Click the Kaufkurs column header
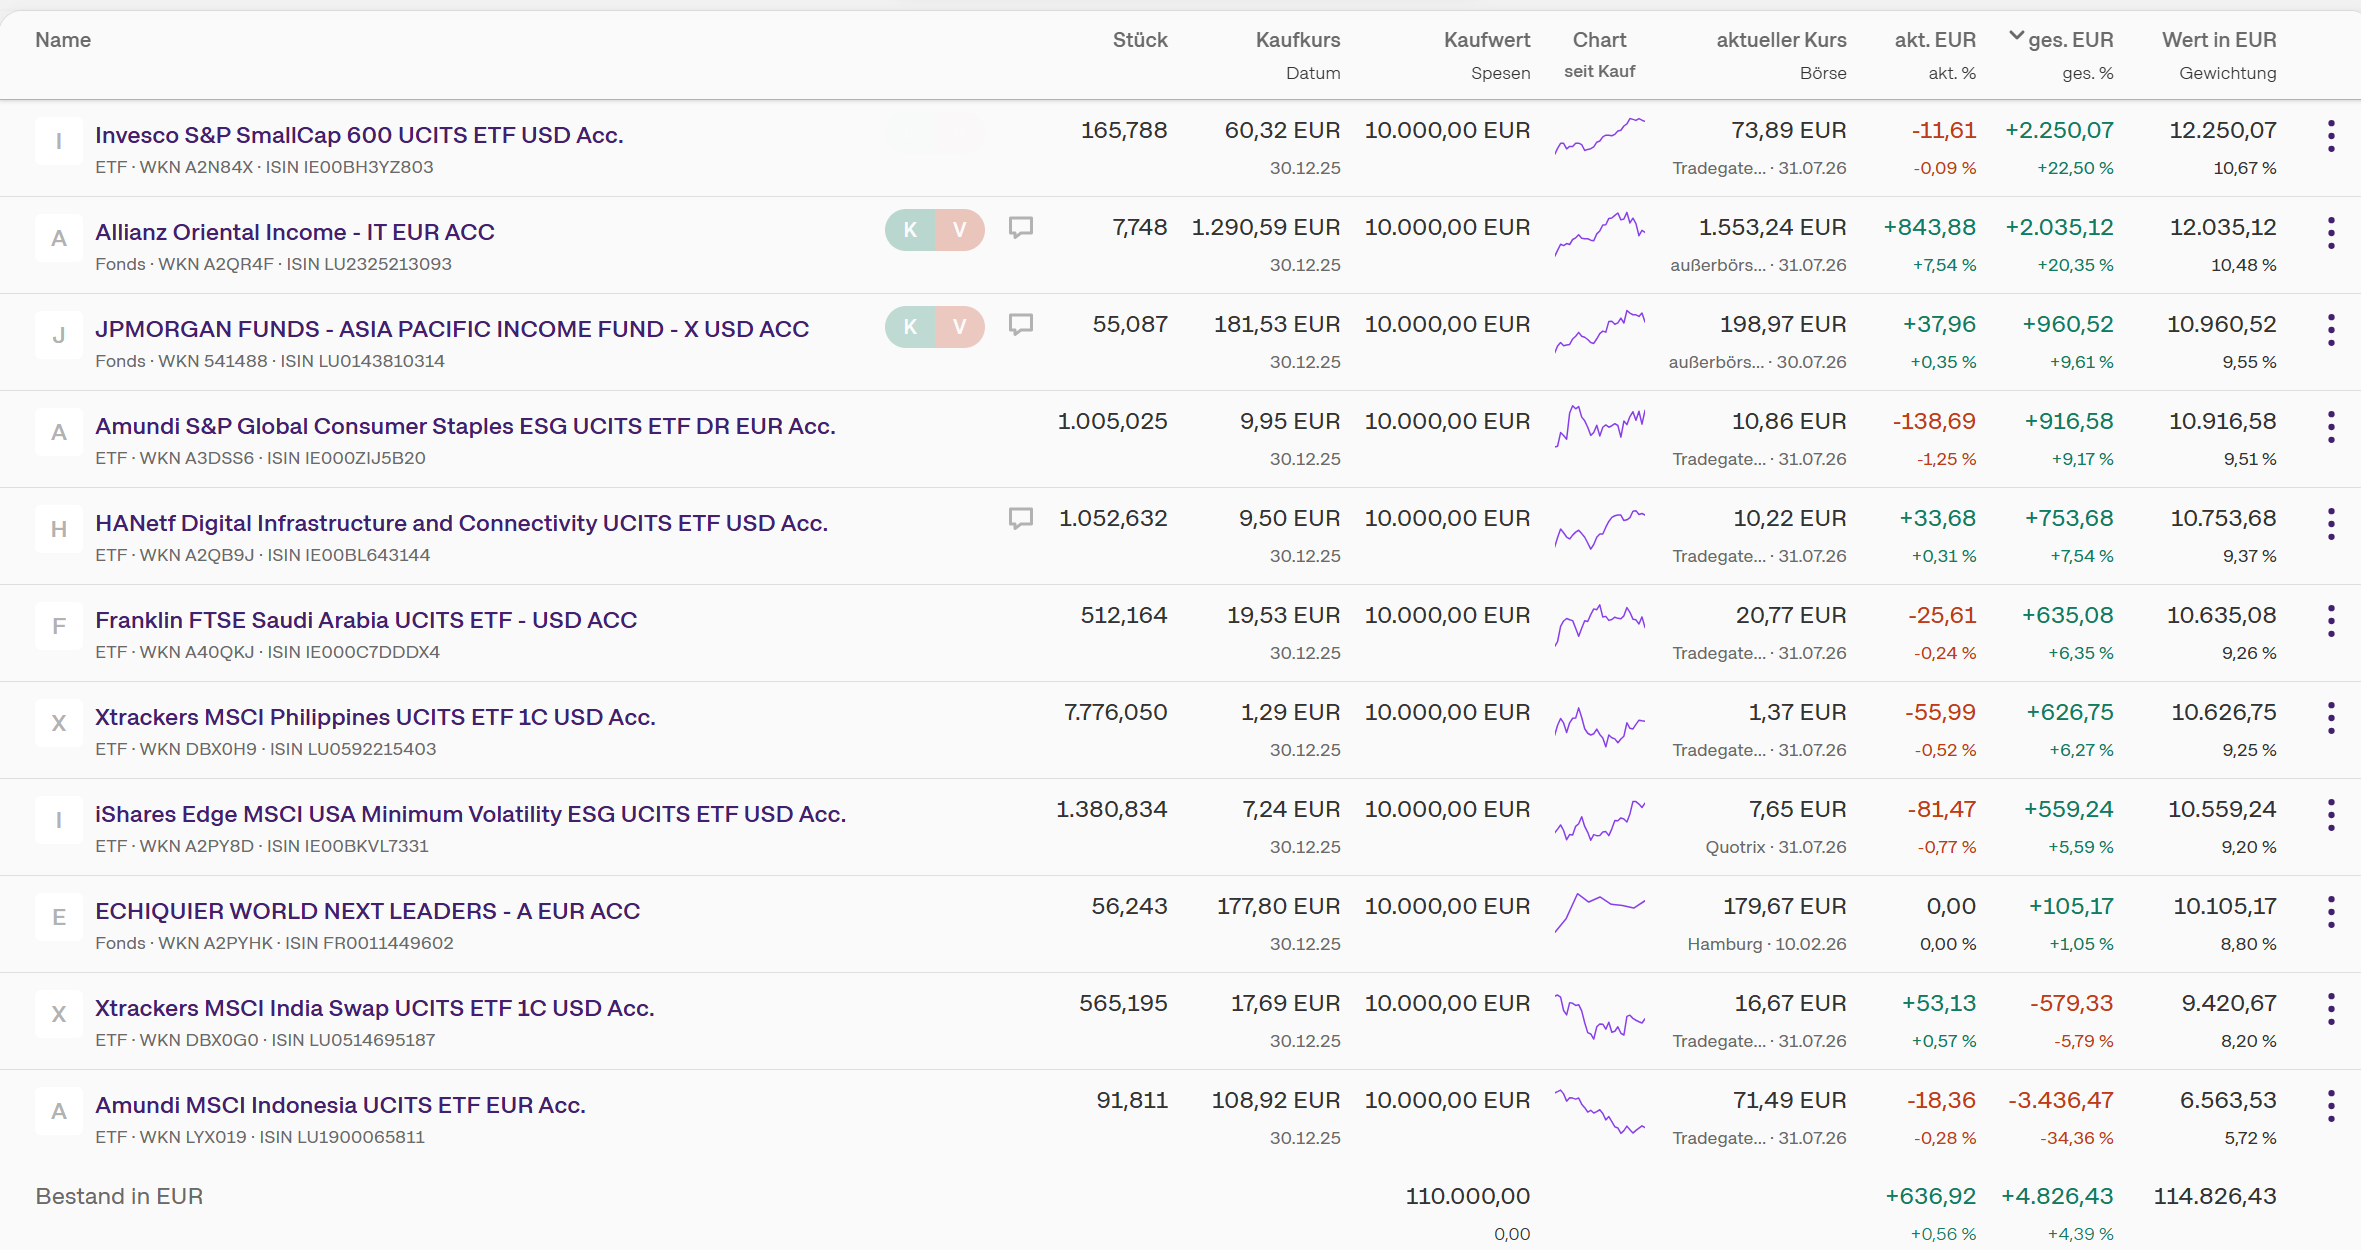Screen dimensions: 2361x1250 tap(1298, 40)
